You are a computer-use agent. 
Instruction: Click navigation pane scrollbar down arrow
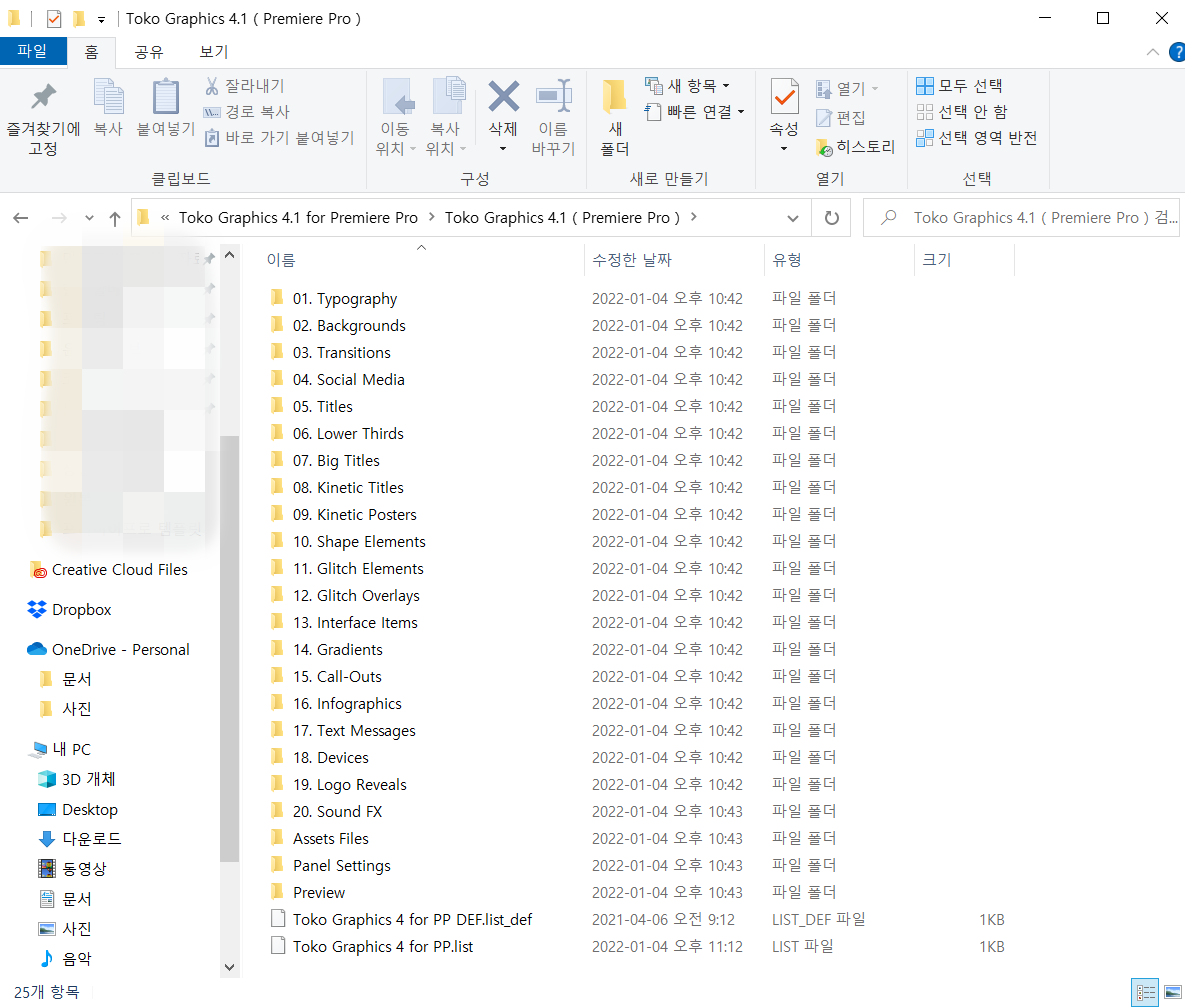pyautogui.click(x=230, y=967)
